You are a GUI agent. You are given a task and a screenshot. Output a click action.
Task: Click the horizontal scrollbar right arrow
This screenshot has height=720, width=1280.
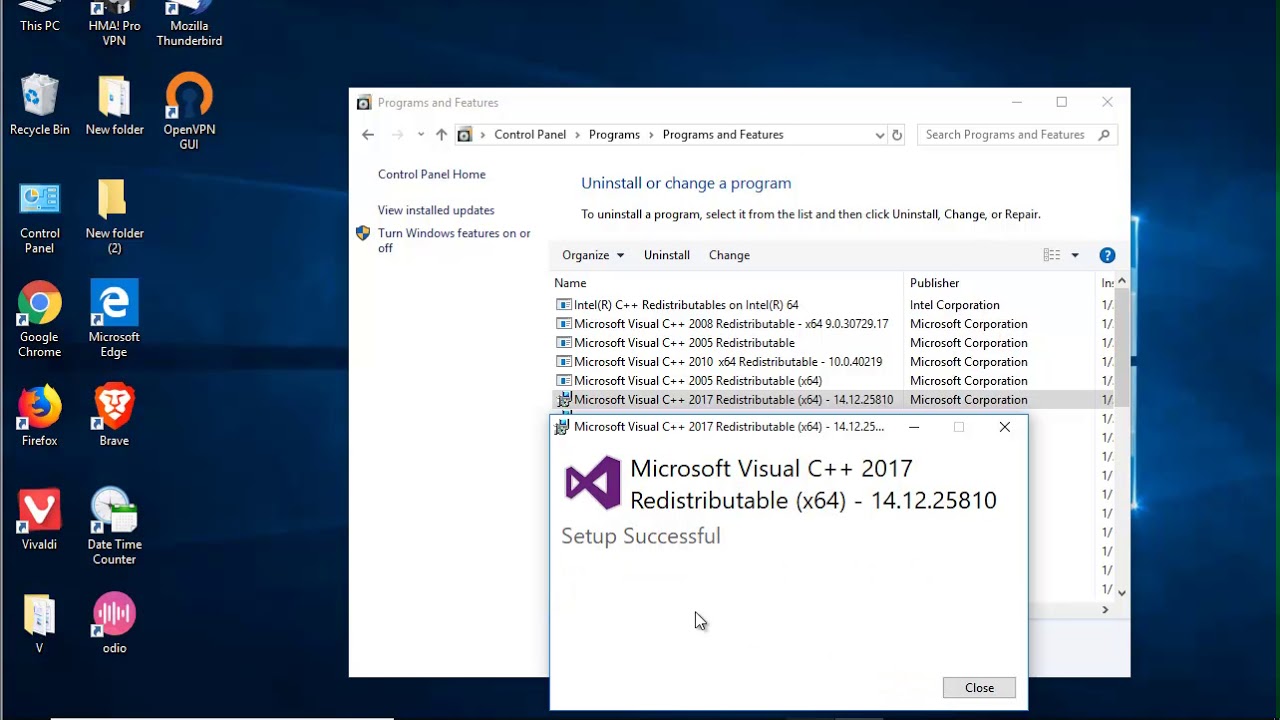pos(1105,610)
